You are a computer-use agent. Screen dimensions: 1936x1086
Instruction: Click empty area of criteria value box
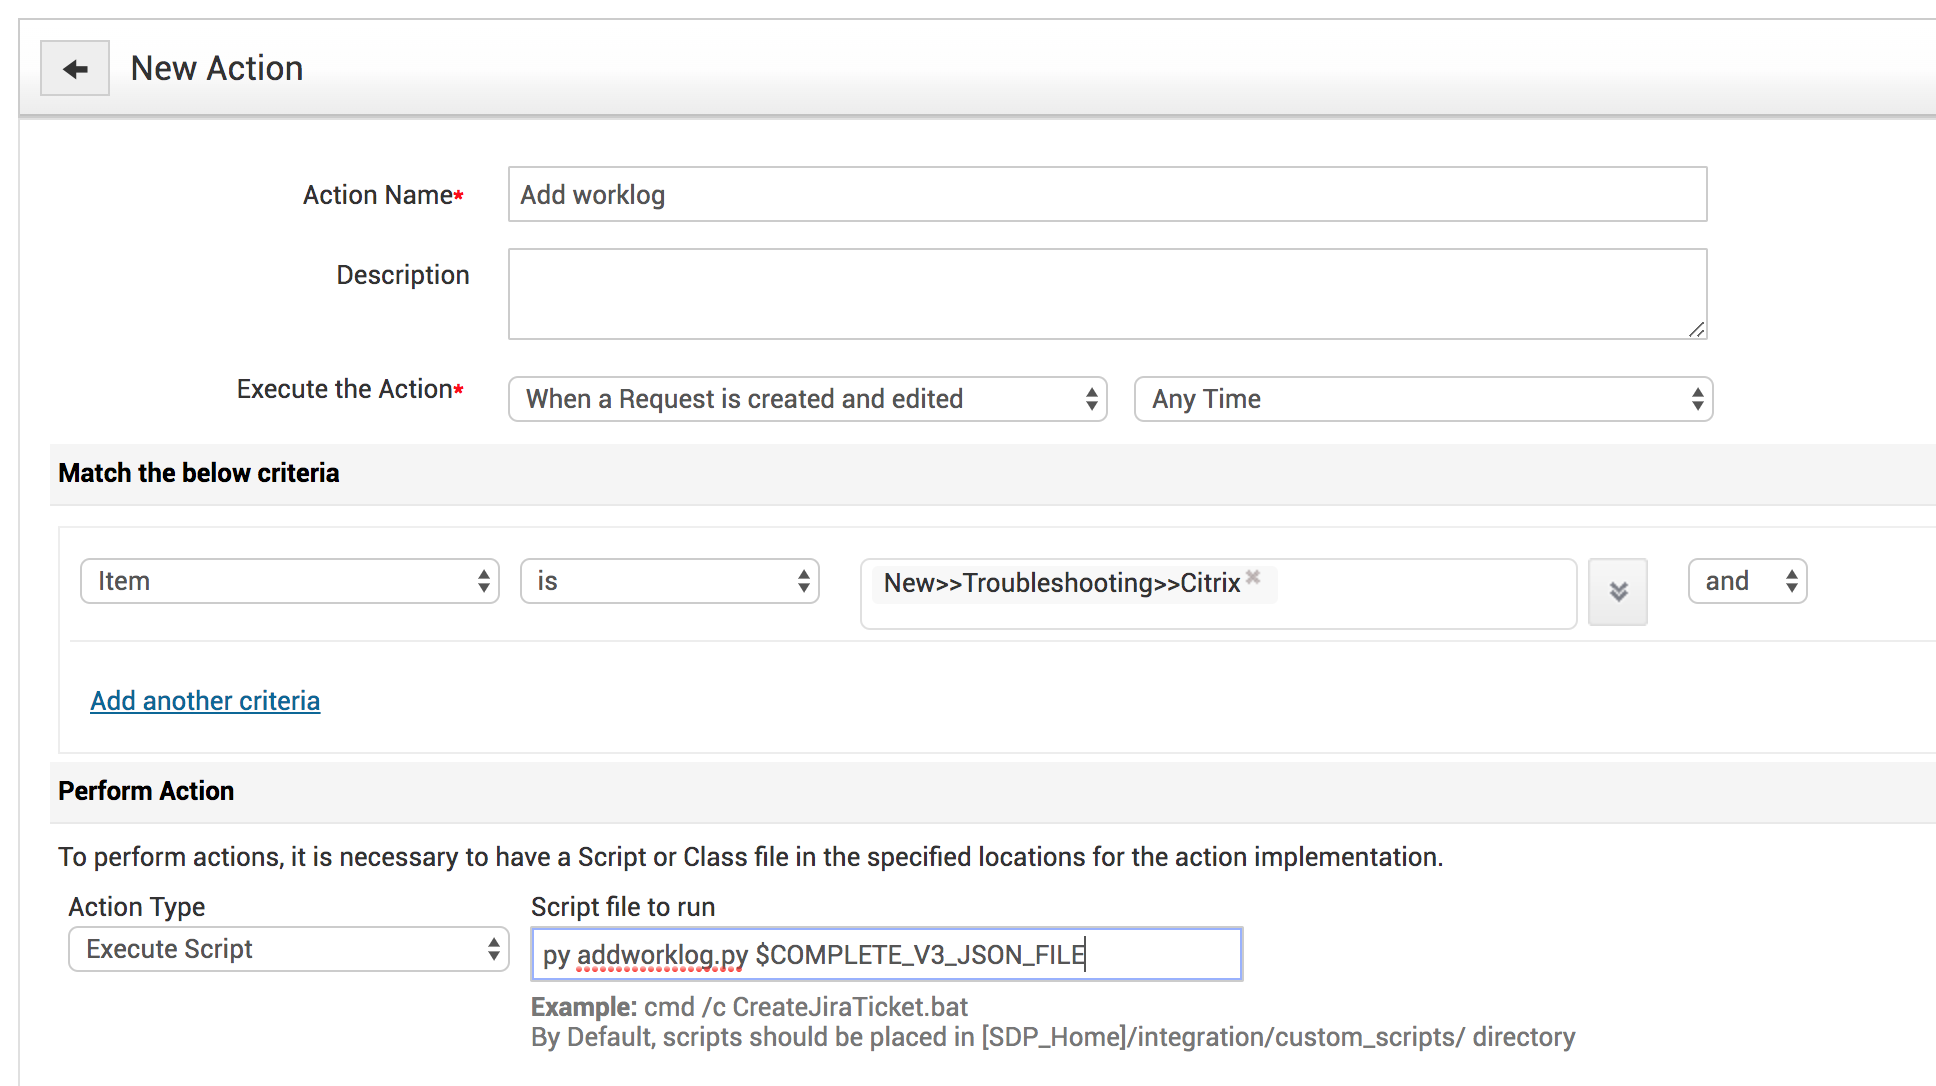(x=1420, y=594)
